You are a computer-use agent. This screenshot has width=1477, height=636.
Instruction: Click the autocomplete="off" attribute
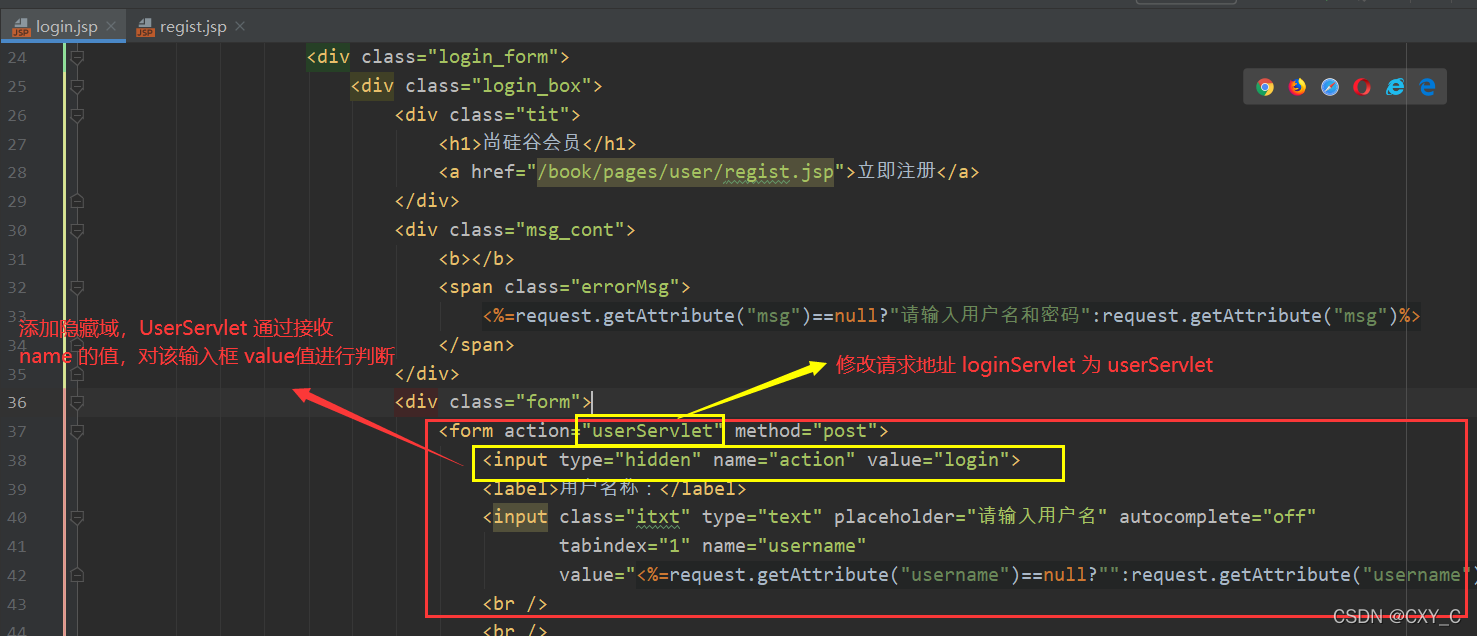pos(1217,517)
